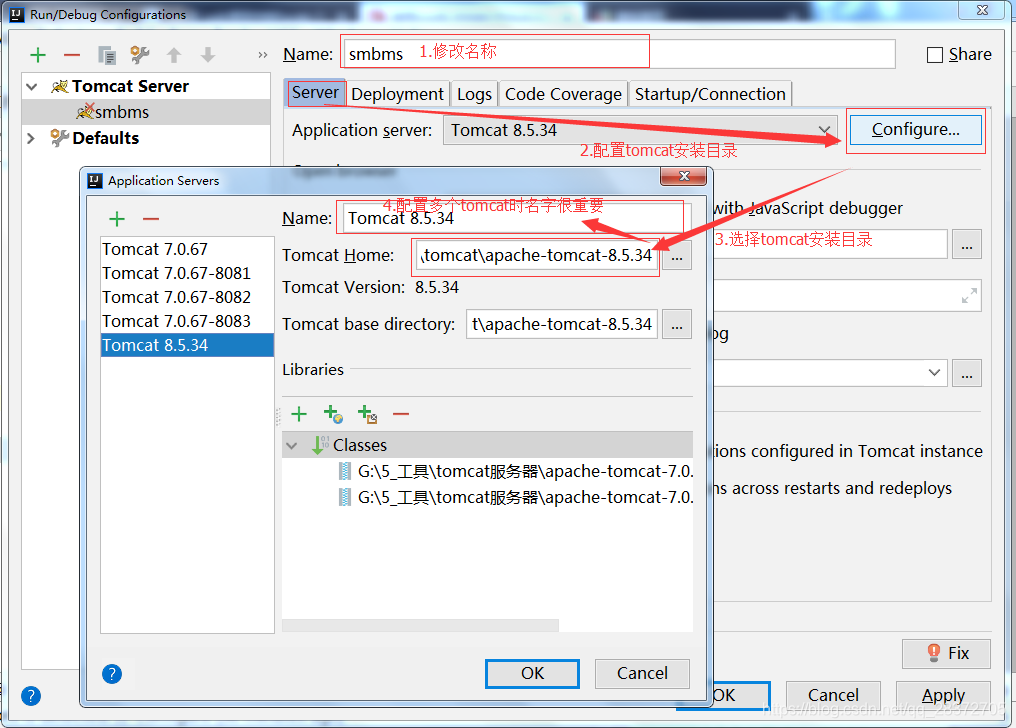Open the Startup/Connection tab
Viewport: 1016px width, 728px height.
click(710, 95)
